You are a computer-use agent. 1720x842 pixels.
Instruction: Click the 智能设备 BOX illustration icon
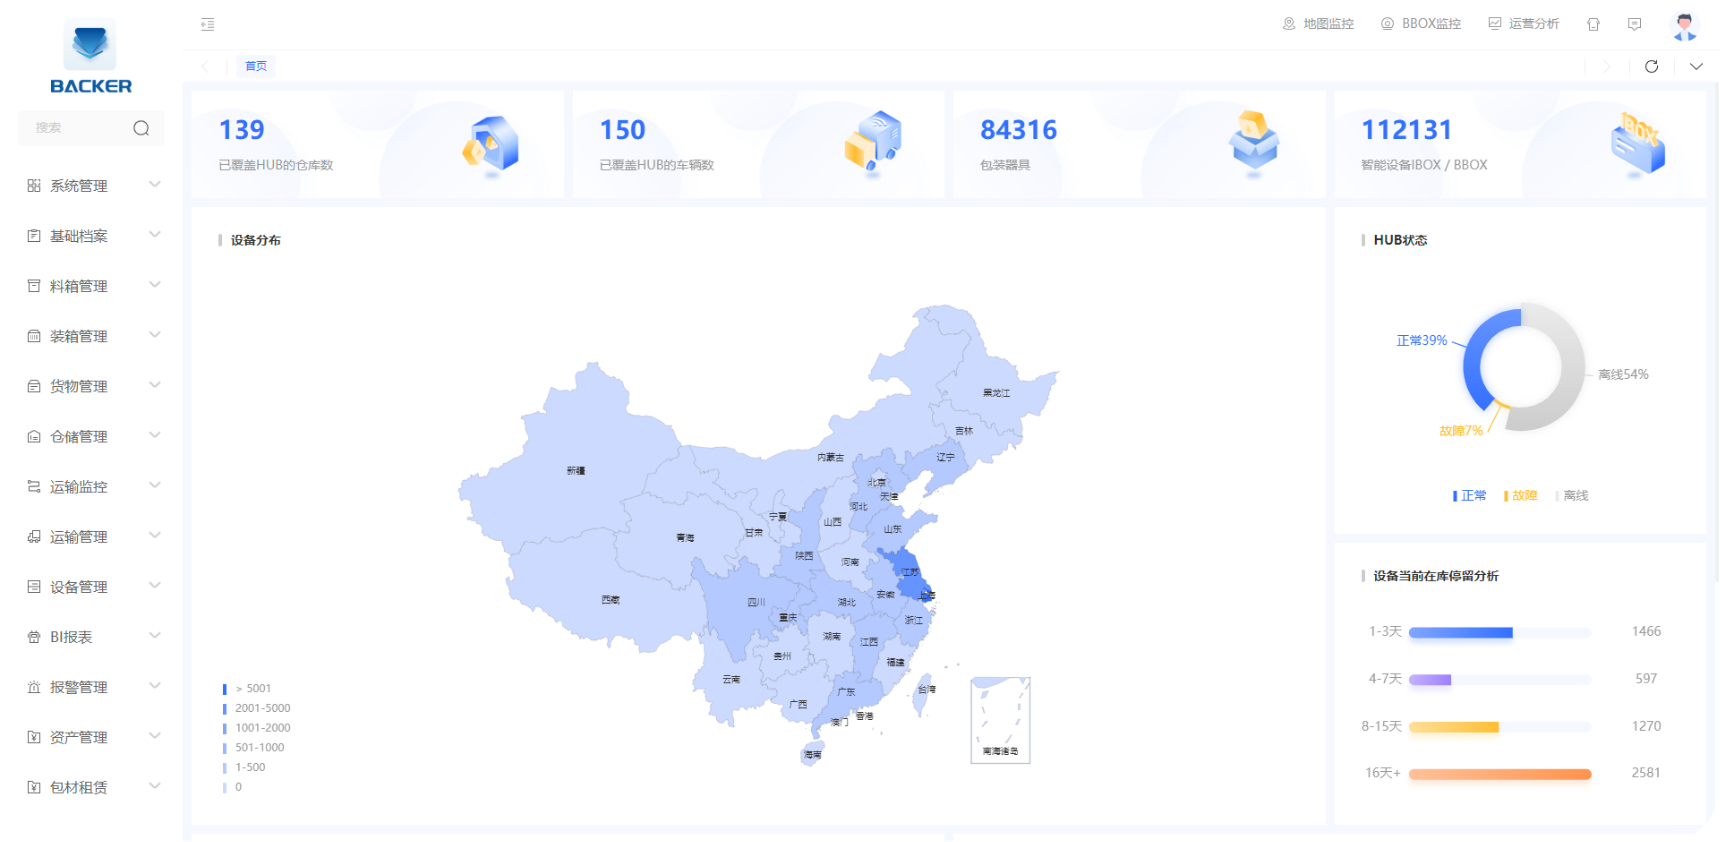click(x=1637, y=144)
